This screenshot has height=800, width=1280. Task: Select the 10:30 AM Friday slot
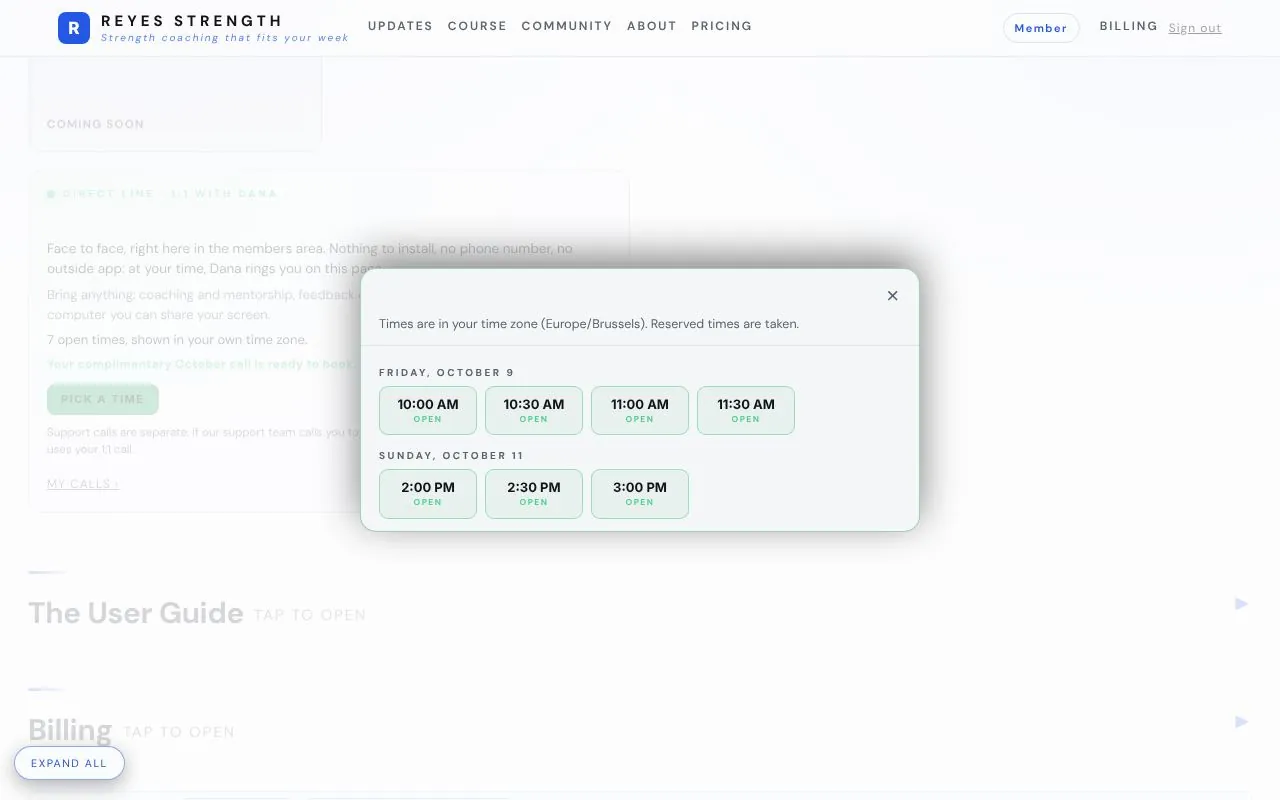[534, 410]
